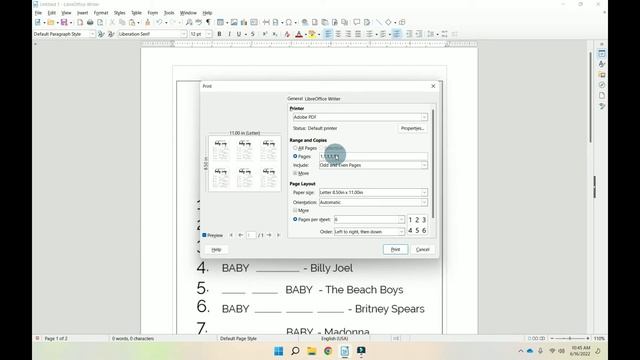This screenshot has height=360, width=640.
Task: Select the Pages radio button
Action: [x=295, y=156]
